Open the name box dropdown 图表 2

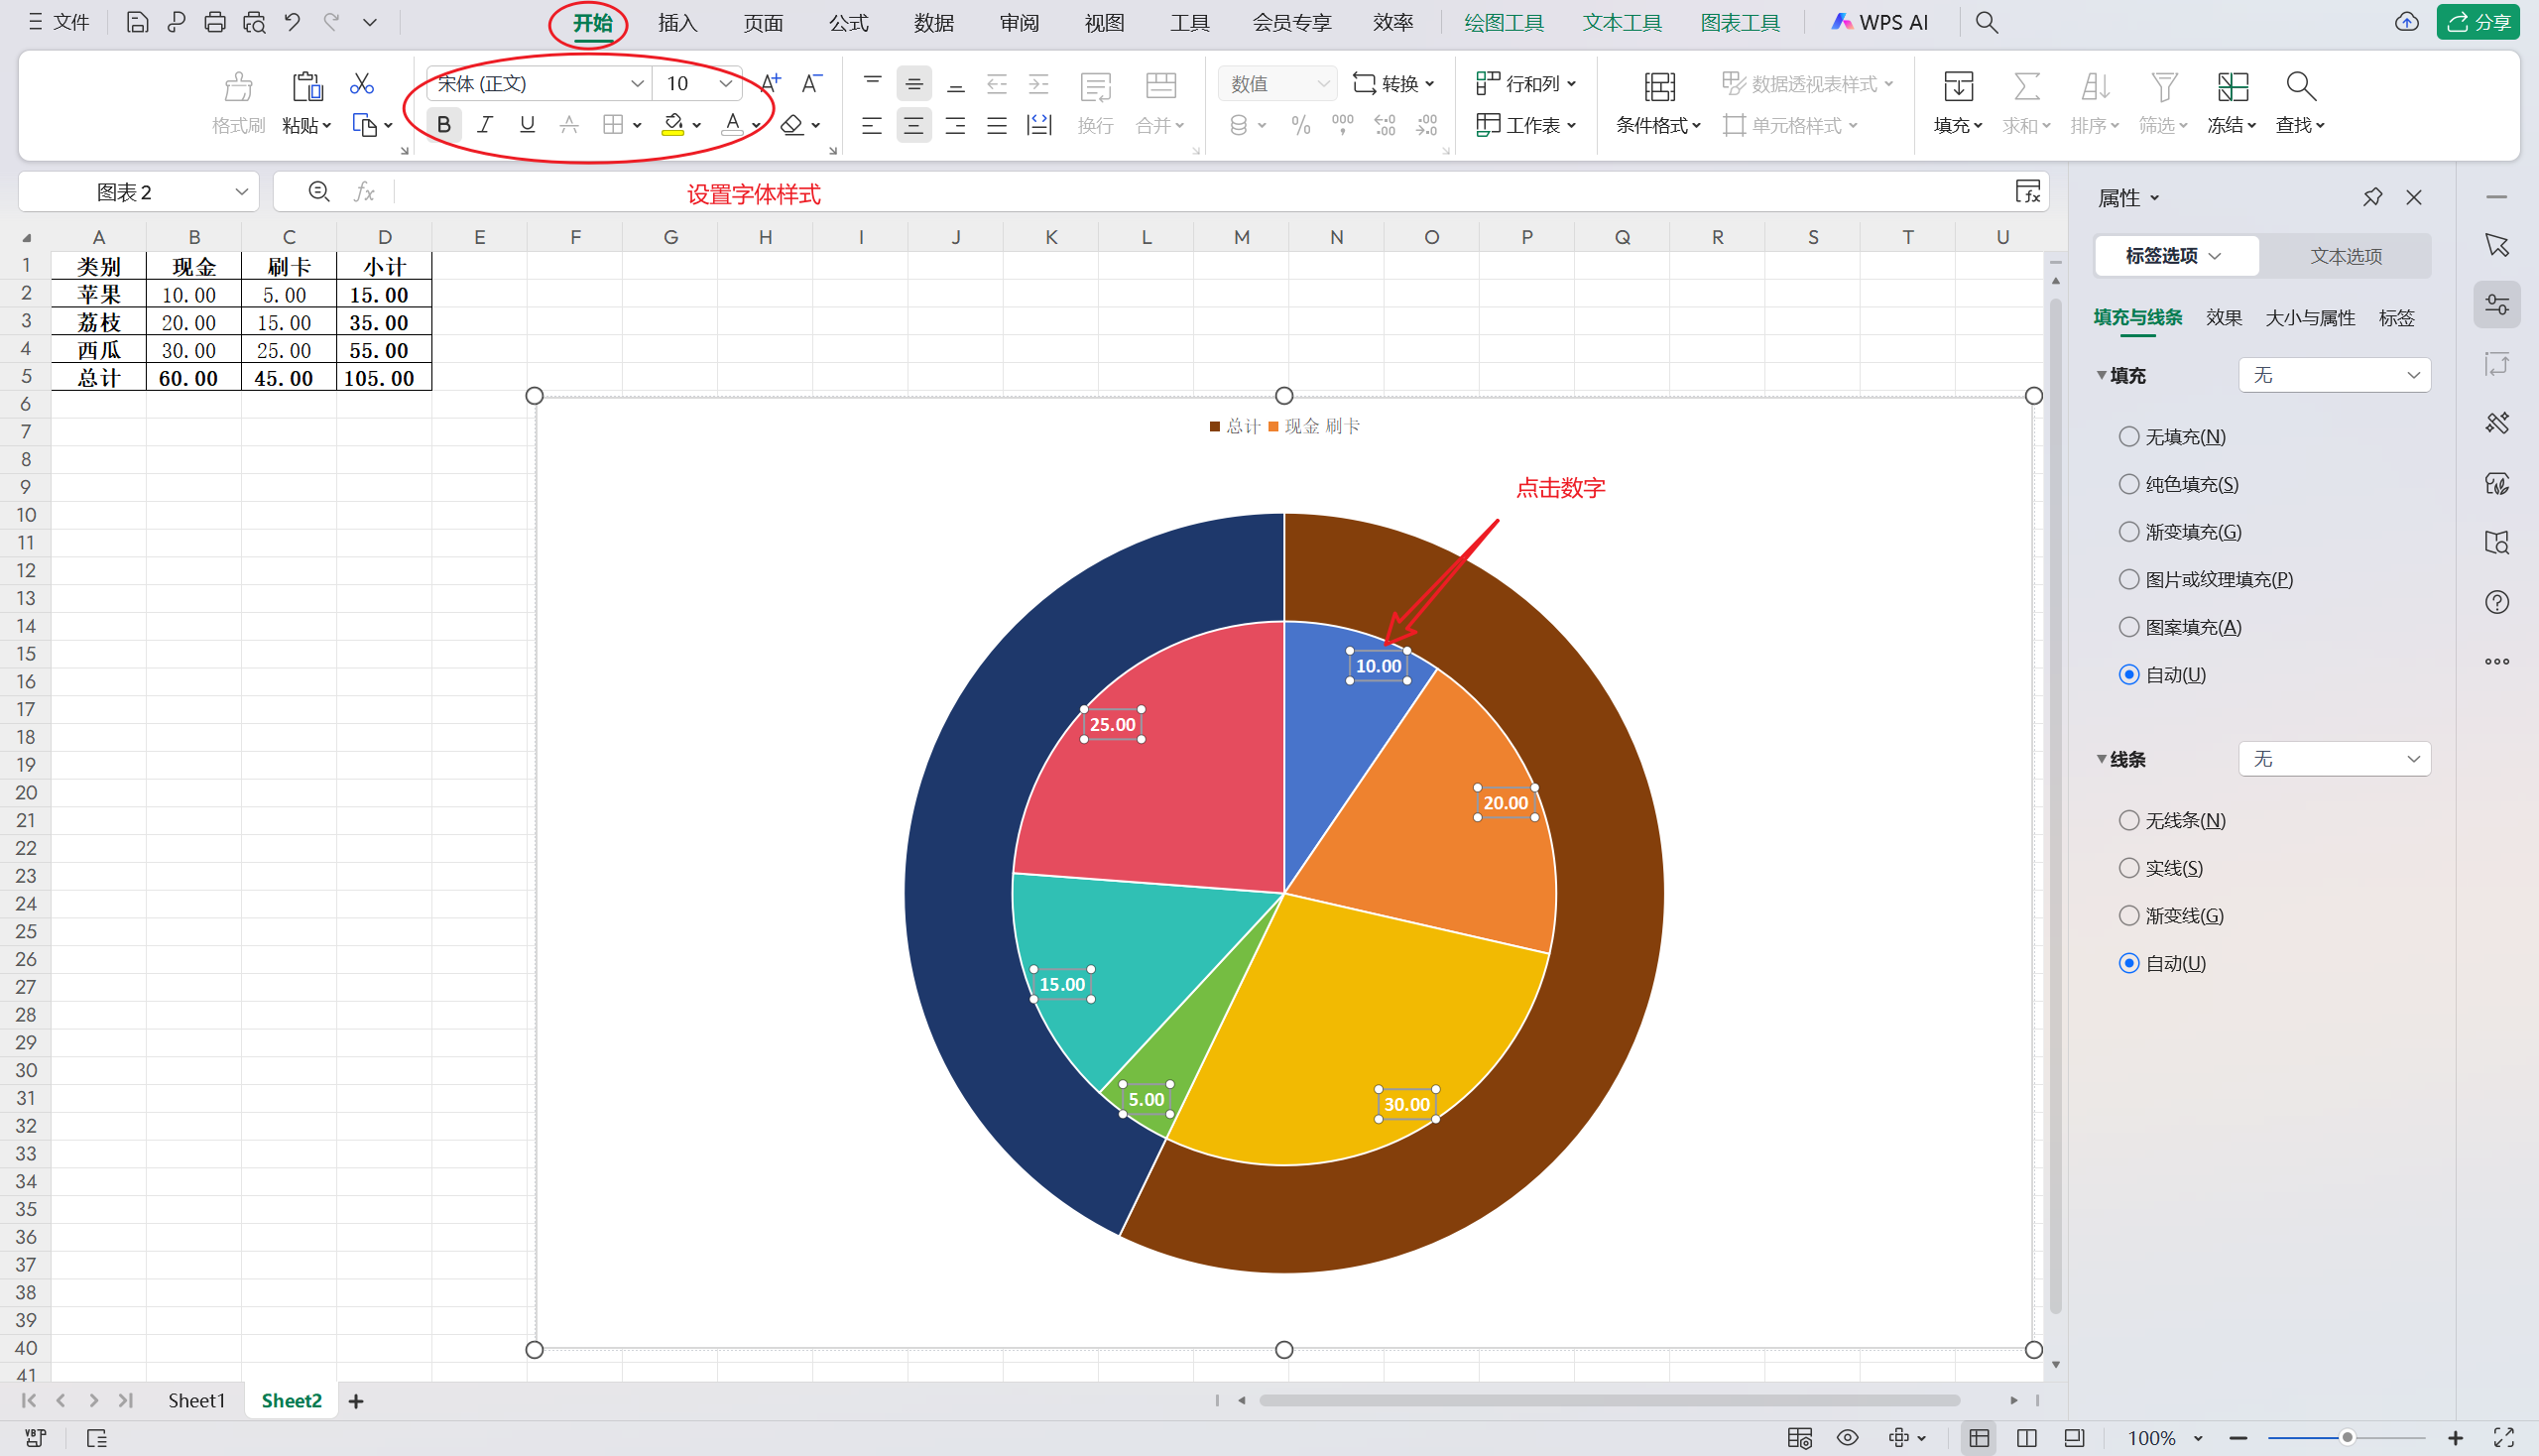tap(241, 191)
